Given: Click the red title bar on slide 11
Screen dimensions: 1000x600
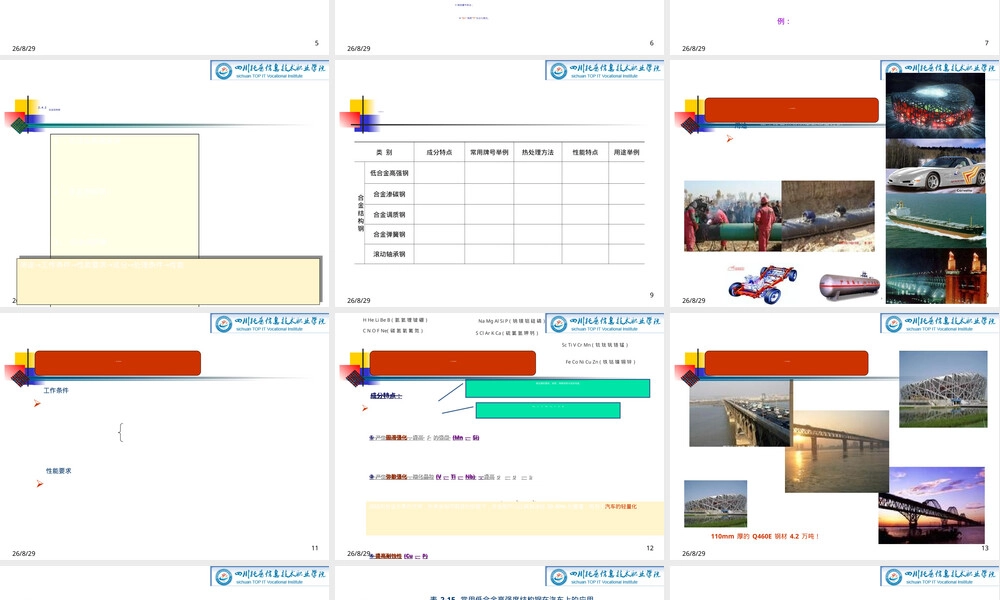Looking at the screenshot, I should (x=118, y=363).
